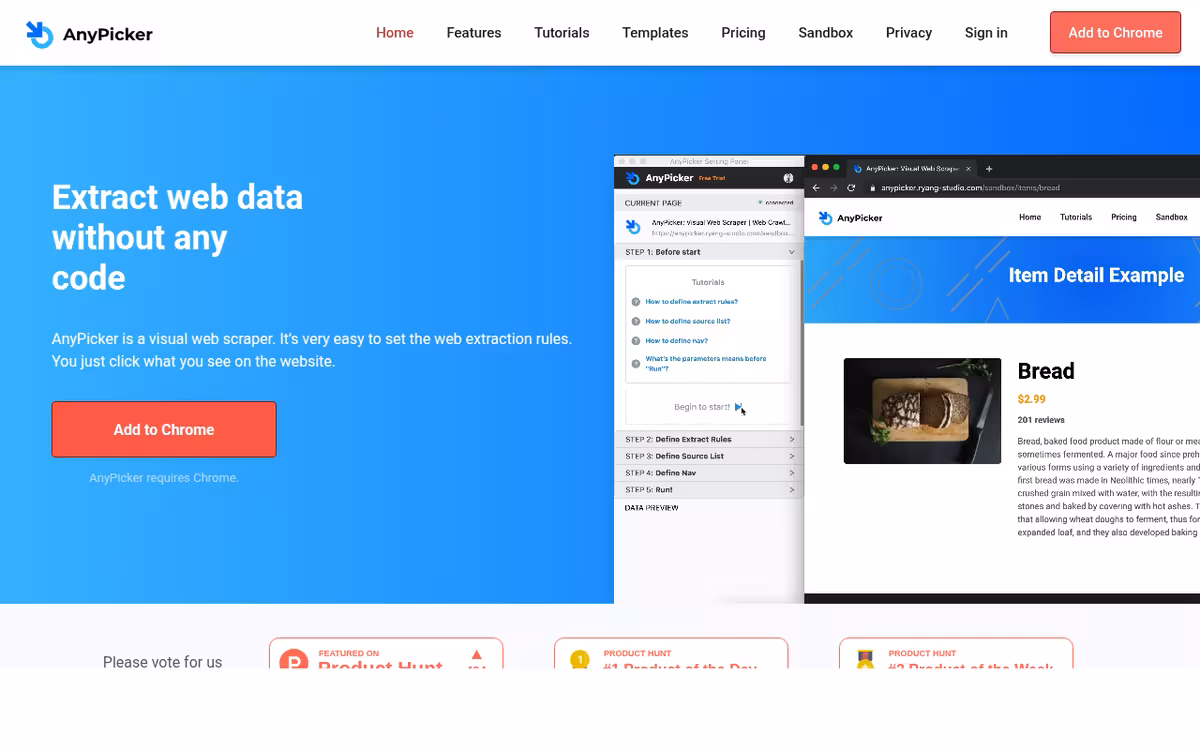Open the Privacy page
The width and height of the screenshot is (1200, 750).
point(909,33)
